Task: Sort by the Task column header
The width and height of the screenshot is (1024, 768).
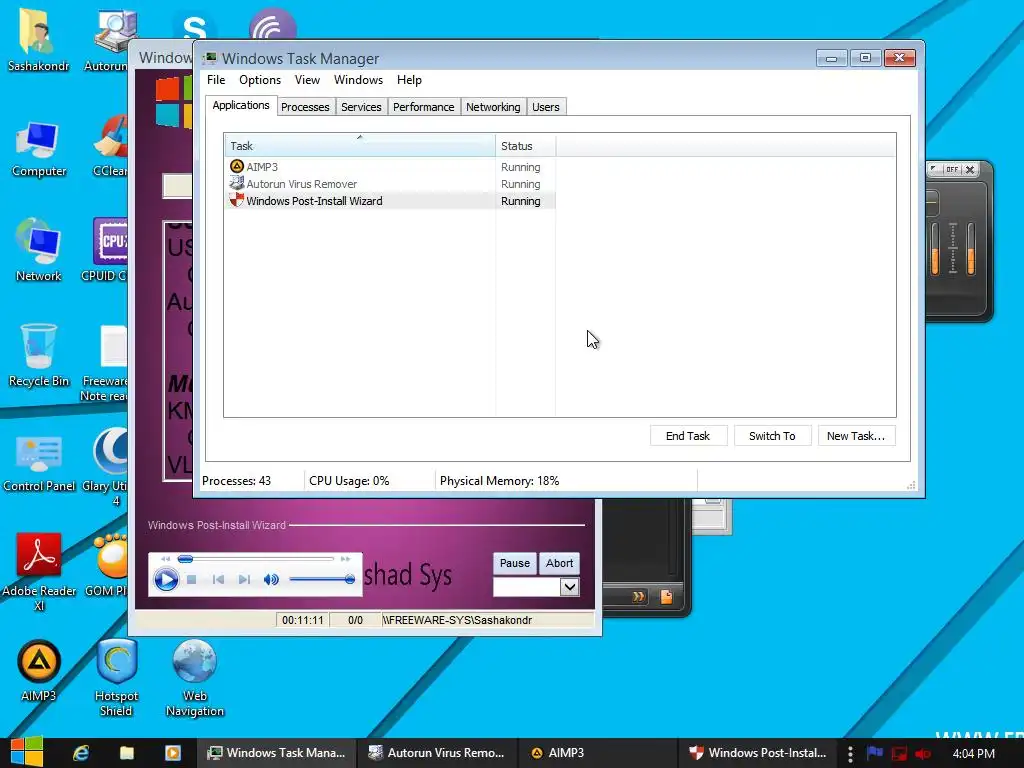Action: [360, 146]
